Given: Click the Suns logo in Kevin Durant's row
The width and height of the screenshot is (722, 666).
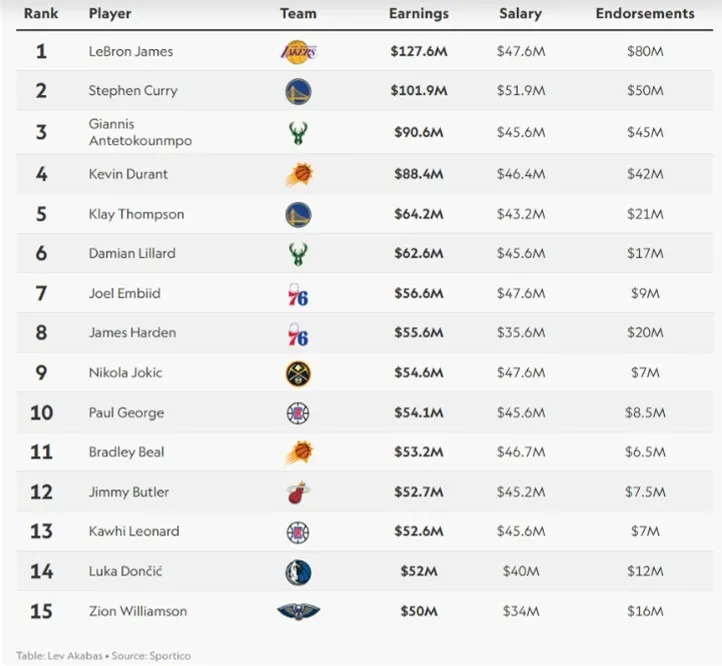Looking at the screenshot, I should 298,175.
